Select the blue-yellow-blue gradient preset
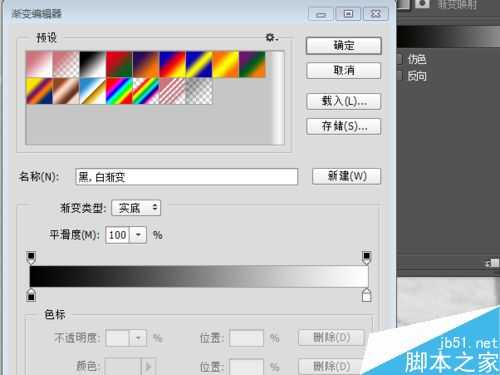Viewport: 500px width, 375px height. (x=199, y=64)
